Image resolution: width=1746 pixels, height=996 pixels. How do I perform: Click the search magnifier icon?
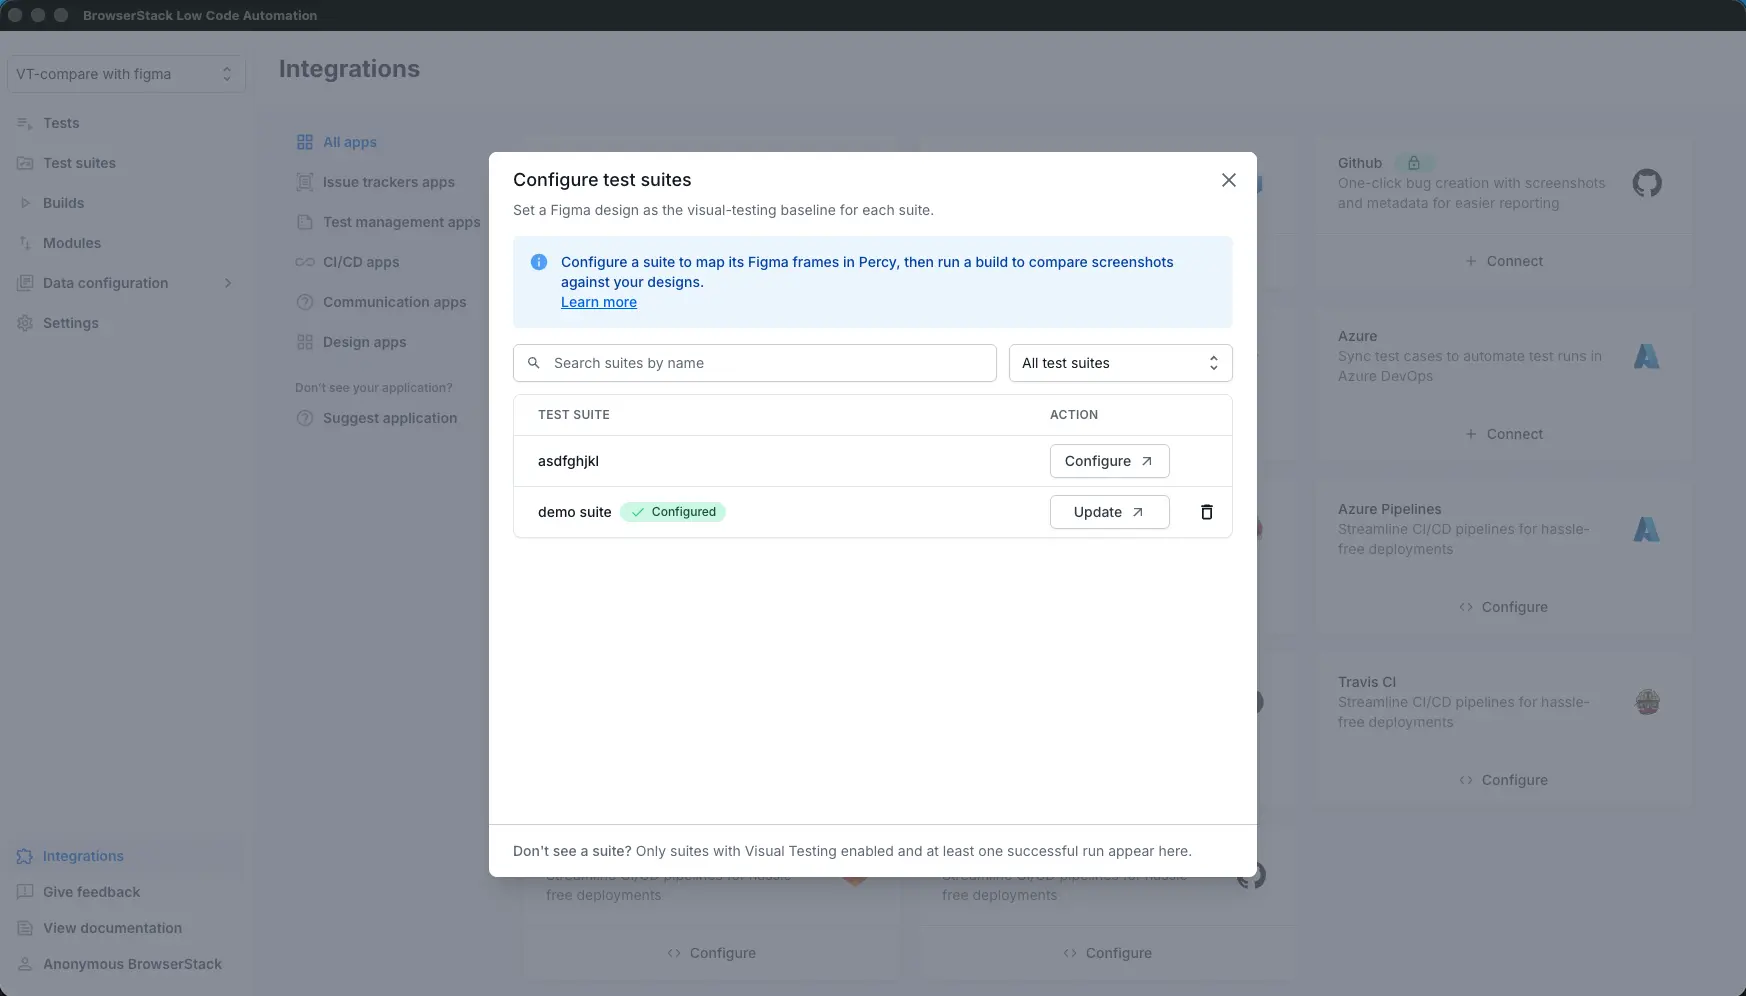(534, 363)
